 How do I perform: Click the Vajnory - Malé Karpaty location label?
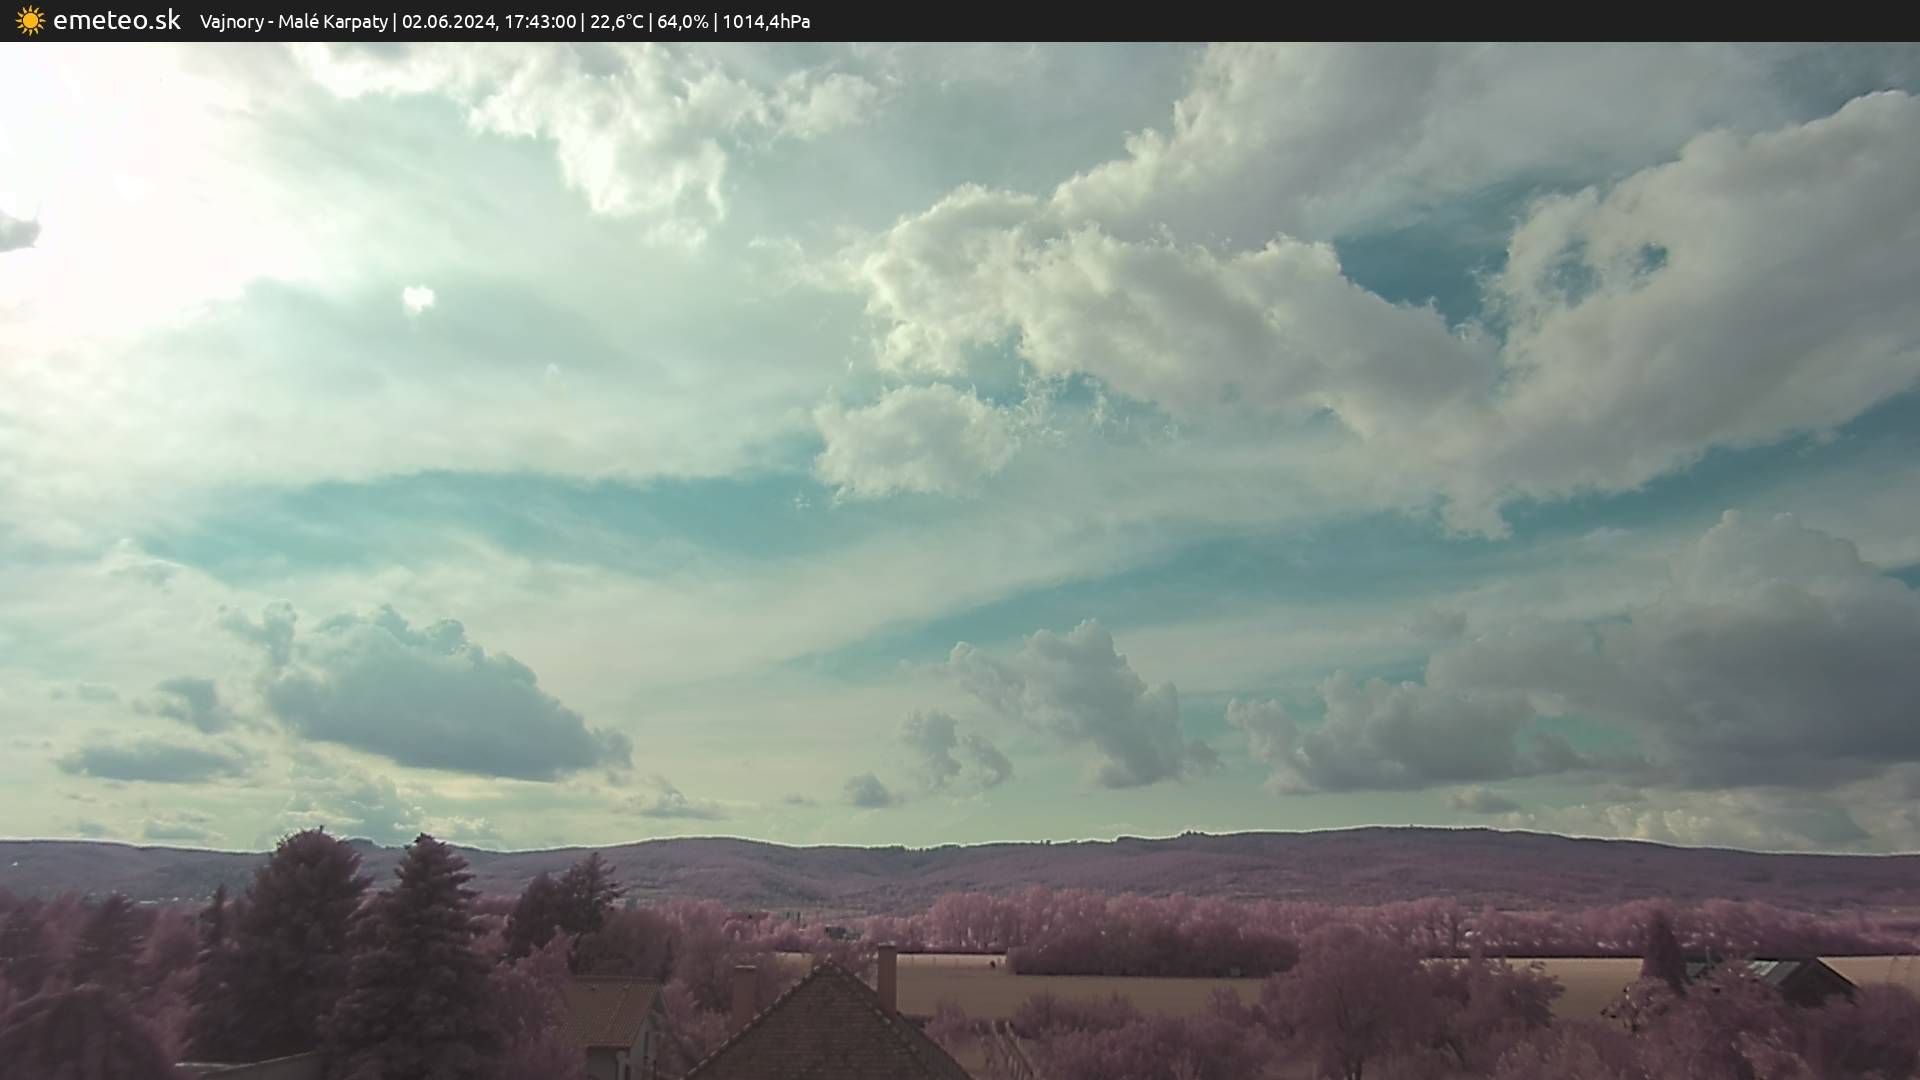293,21
